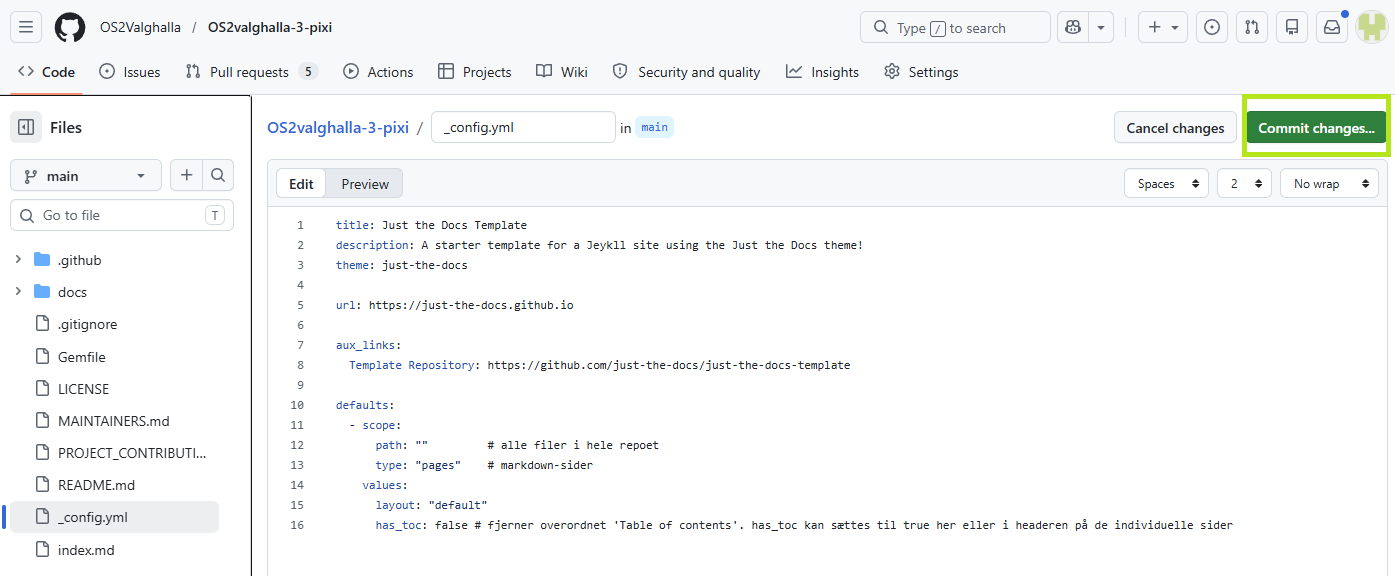1395x576 pixels.
Task: Open index.md in file tree
Action: point(86,550)
